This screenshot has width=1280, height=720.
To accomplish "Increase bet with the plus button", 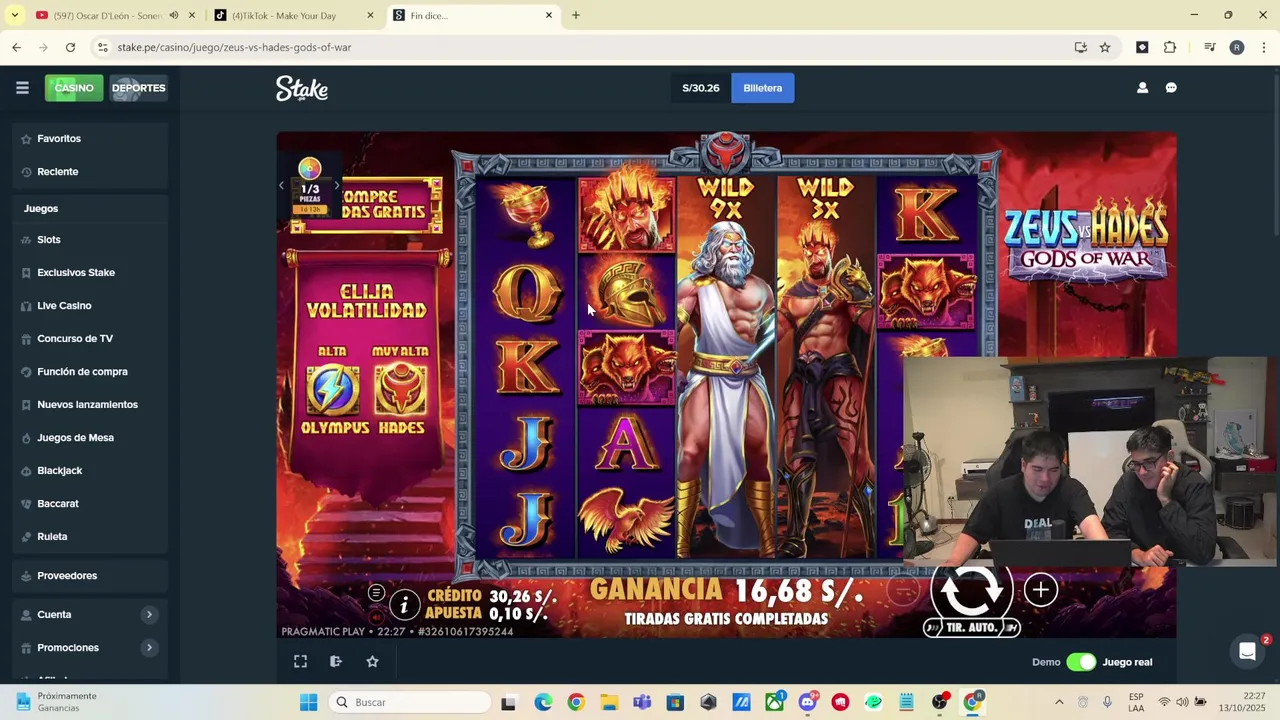I will [x=1040, y=590].
